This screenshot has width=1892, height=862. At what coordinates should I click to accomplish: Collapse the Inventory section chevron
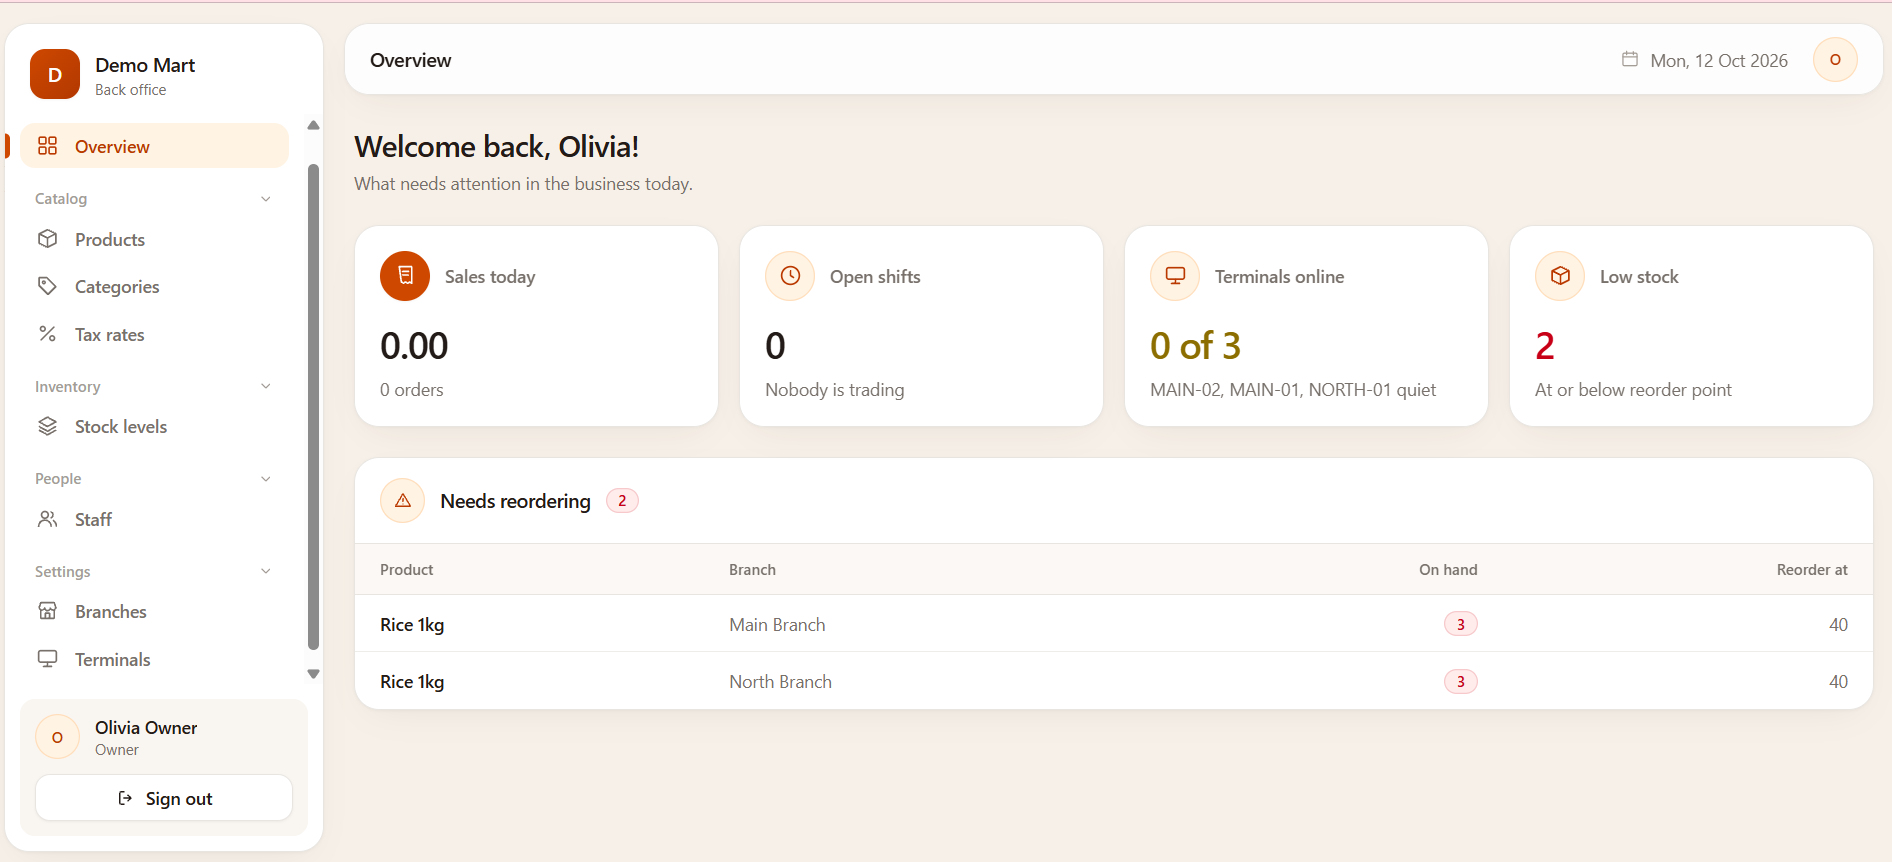coord(266,386)
